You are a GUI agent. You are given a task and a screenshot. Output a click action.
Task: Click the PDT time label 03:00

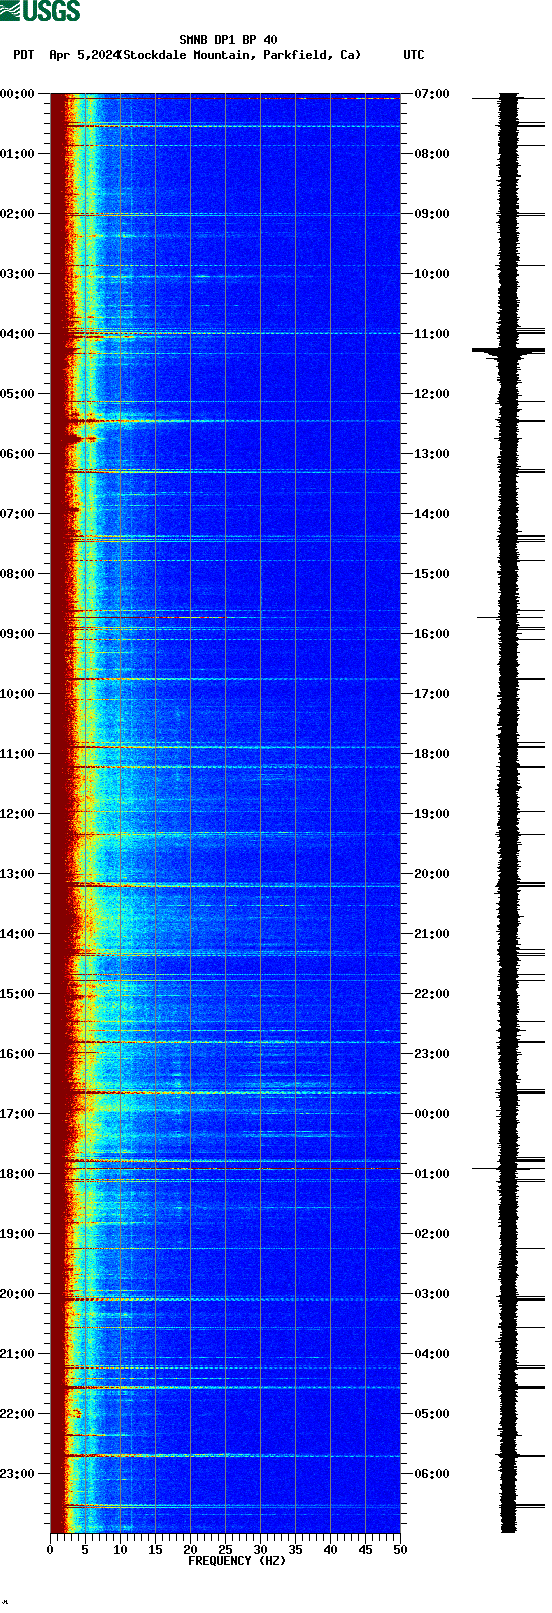pyautogui.click(x=18, y=274)
